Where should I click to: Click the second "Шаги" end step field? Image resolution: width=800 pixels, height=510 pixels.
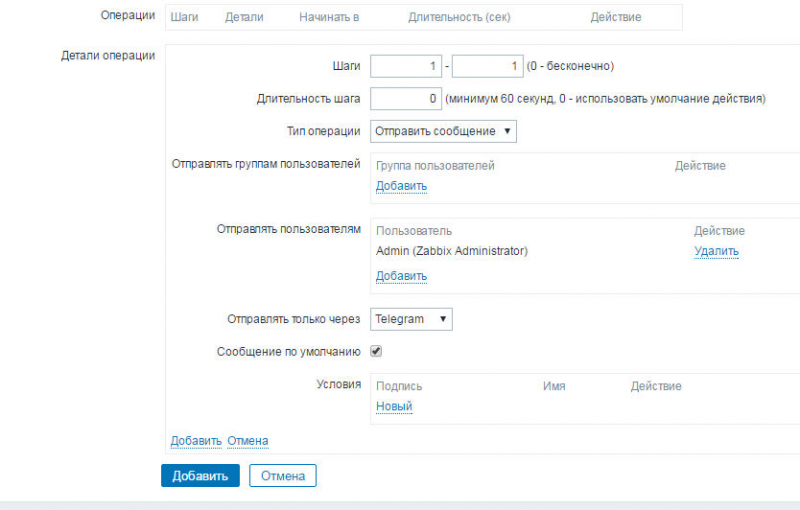tap(488, 66)
